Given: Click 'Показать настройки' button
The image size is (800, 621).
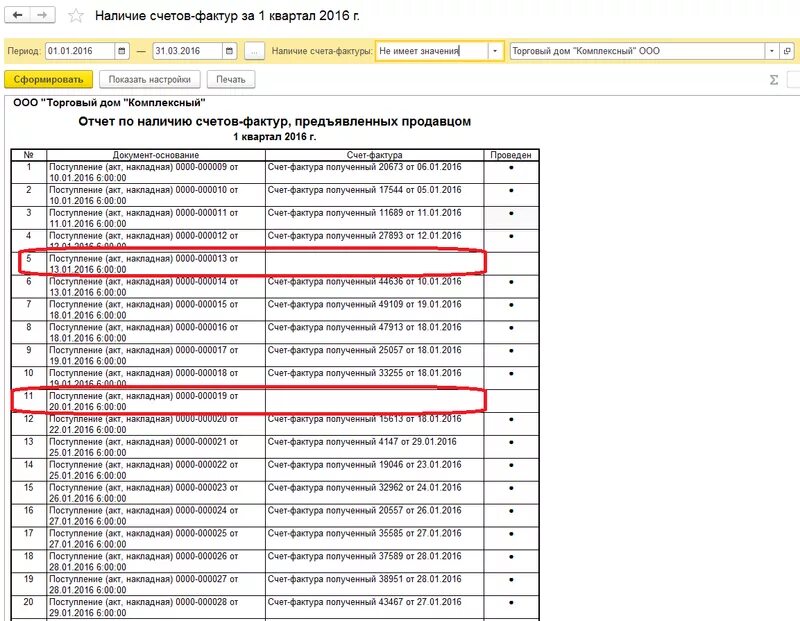Looking at the screenshot, I should pos(149,80).
